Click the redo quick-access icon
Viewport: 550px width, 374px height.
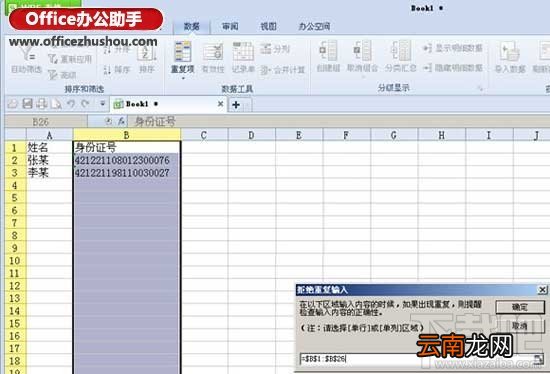pyautogui.click(x=85, y=104)
